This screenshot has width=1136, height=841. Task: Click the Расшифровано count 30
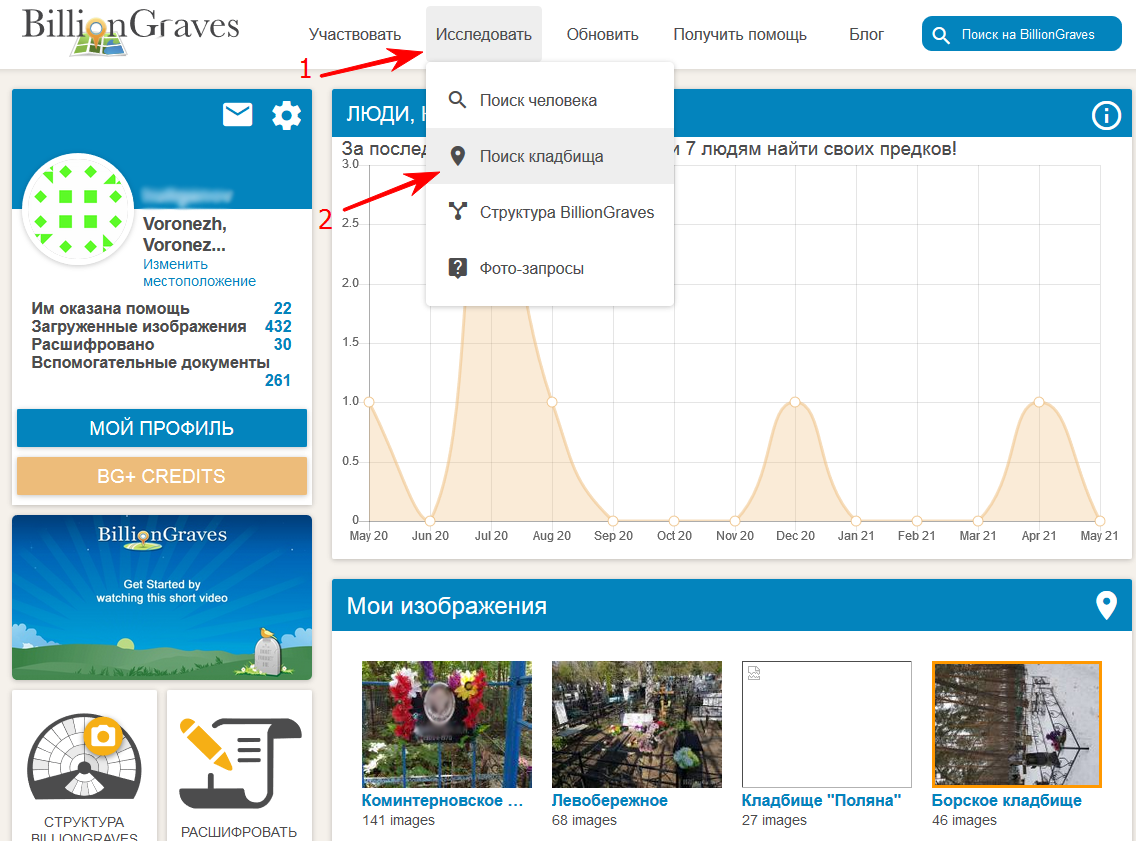[283, 344]
